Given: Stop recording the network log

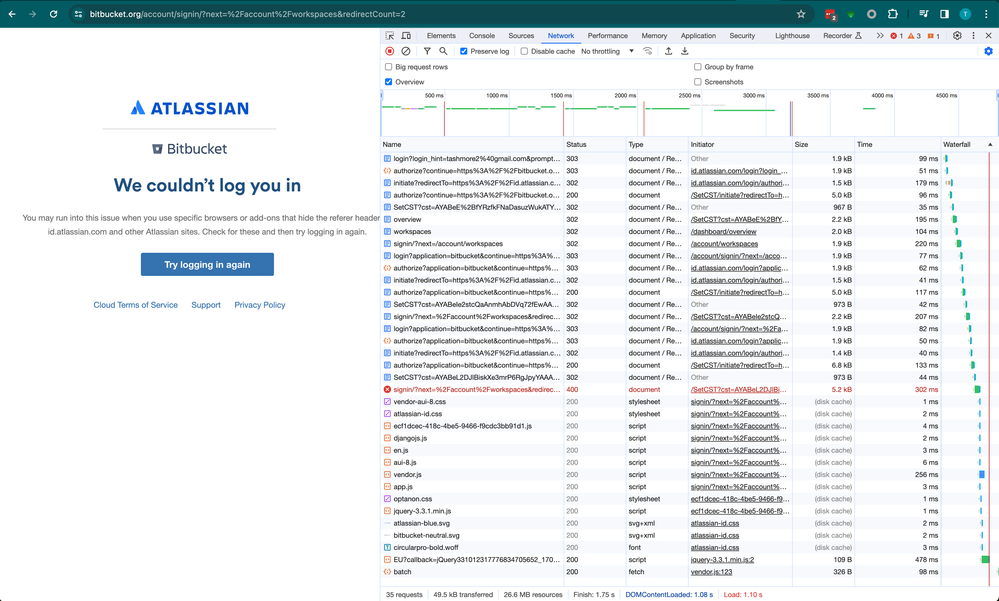Looking at the screenshot, I should [x=390, y=51].
